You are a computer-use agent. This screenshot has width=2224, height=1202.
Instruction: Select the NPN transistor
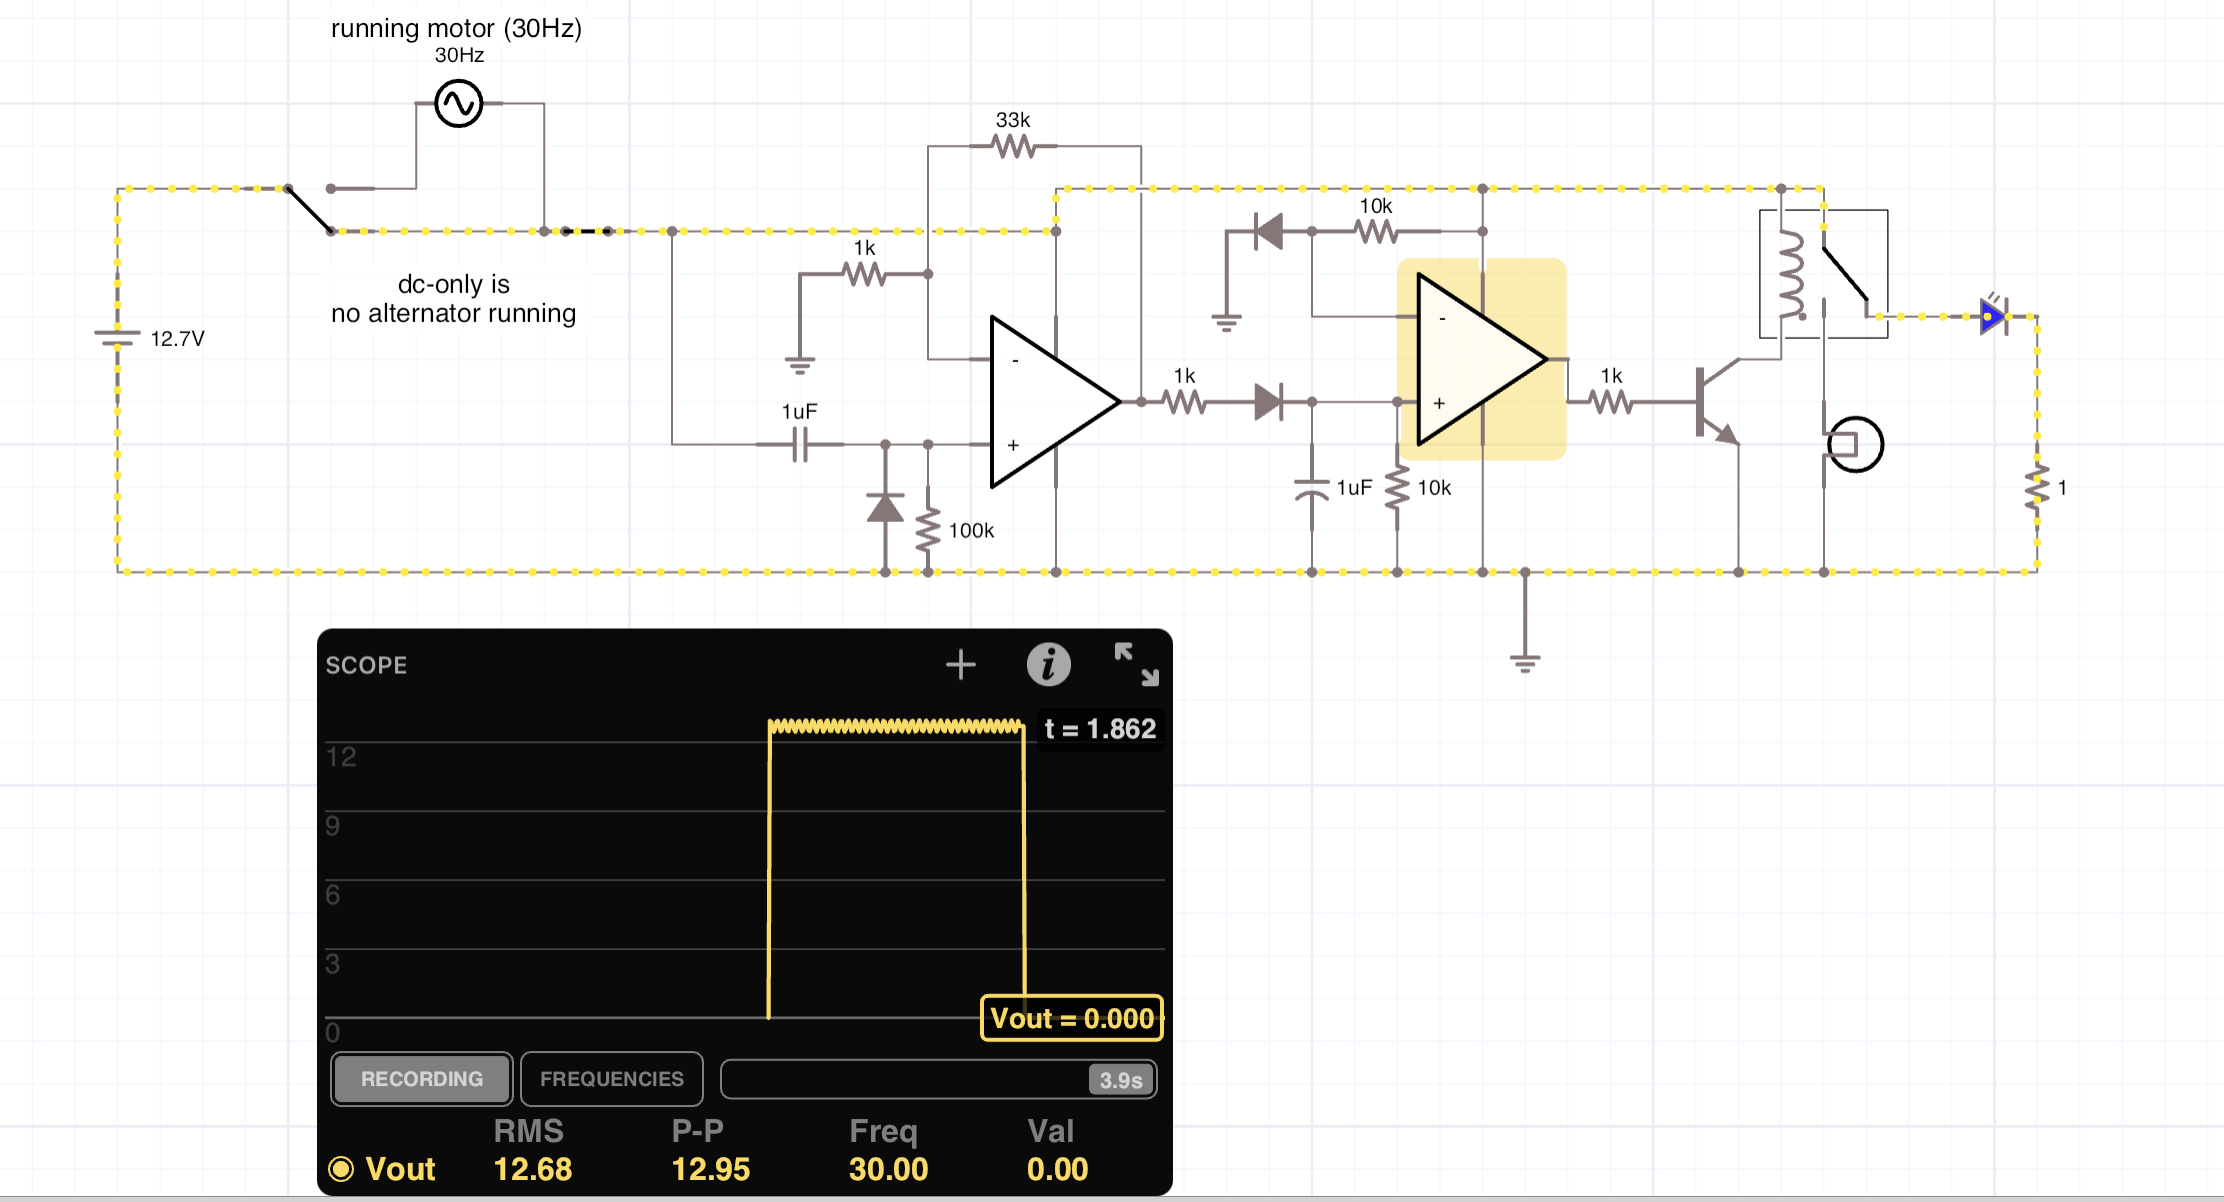pyautogui.click(x=1716, y=402)
